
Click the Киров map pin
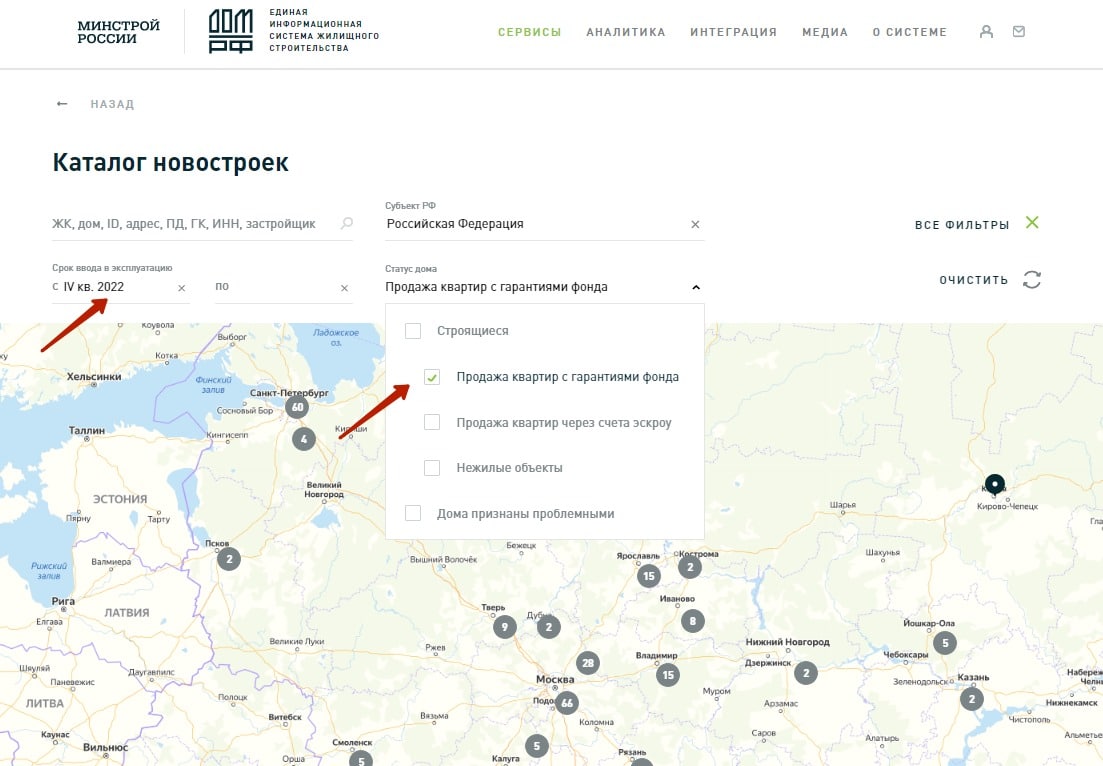point(995,485)
